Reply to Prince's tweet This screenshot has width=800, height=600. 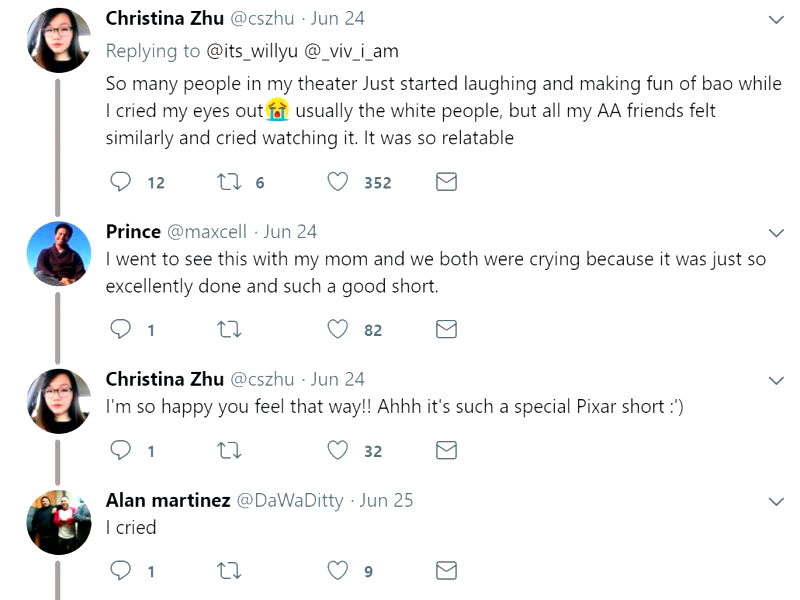click(x=120, y=330)
